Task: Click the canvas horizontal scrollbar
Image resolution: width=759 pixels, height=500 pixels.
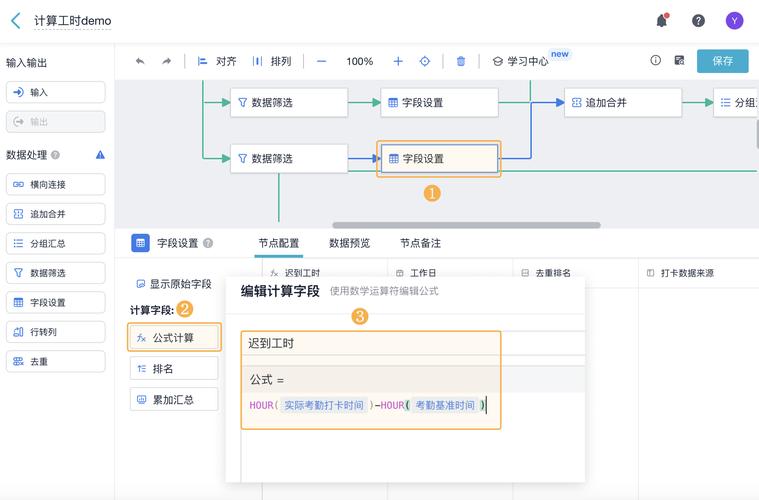Action: click(466, 225)
